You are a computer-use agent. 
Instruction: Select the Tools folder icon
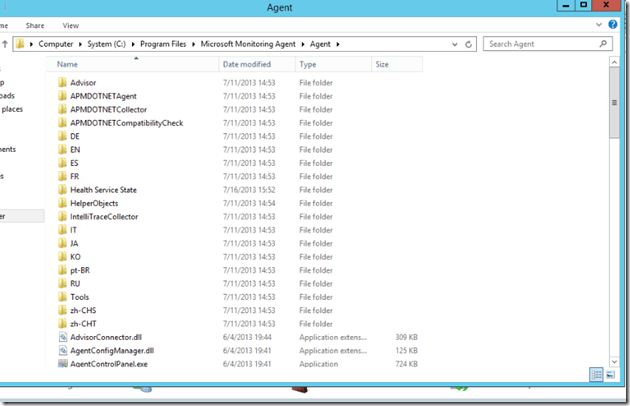pos(62,297)
